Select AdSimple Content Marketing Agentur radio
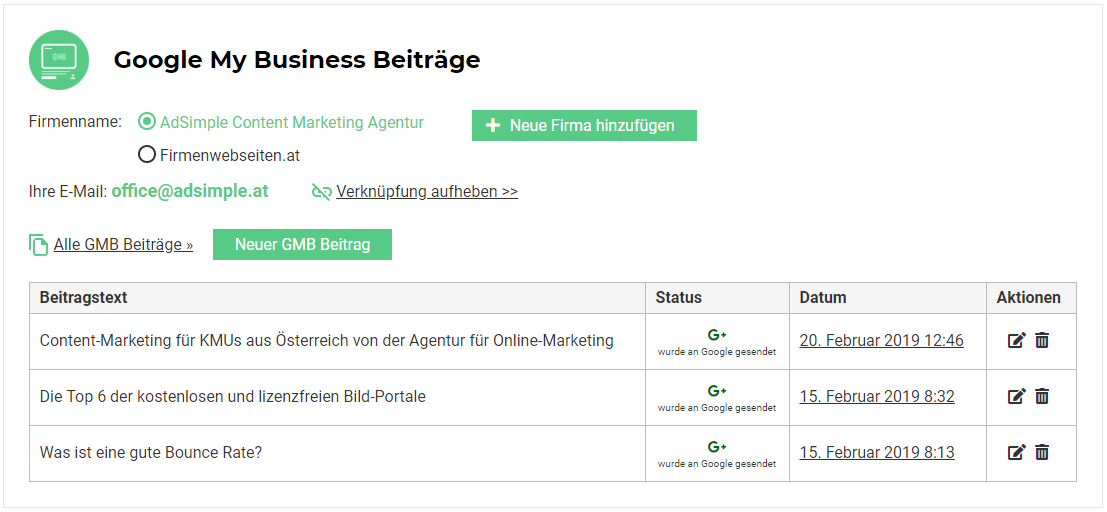The height and width of the screenshot is (512, 1107). (x=147, y=122)
